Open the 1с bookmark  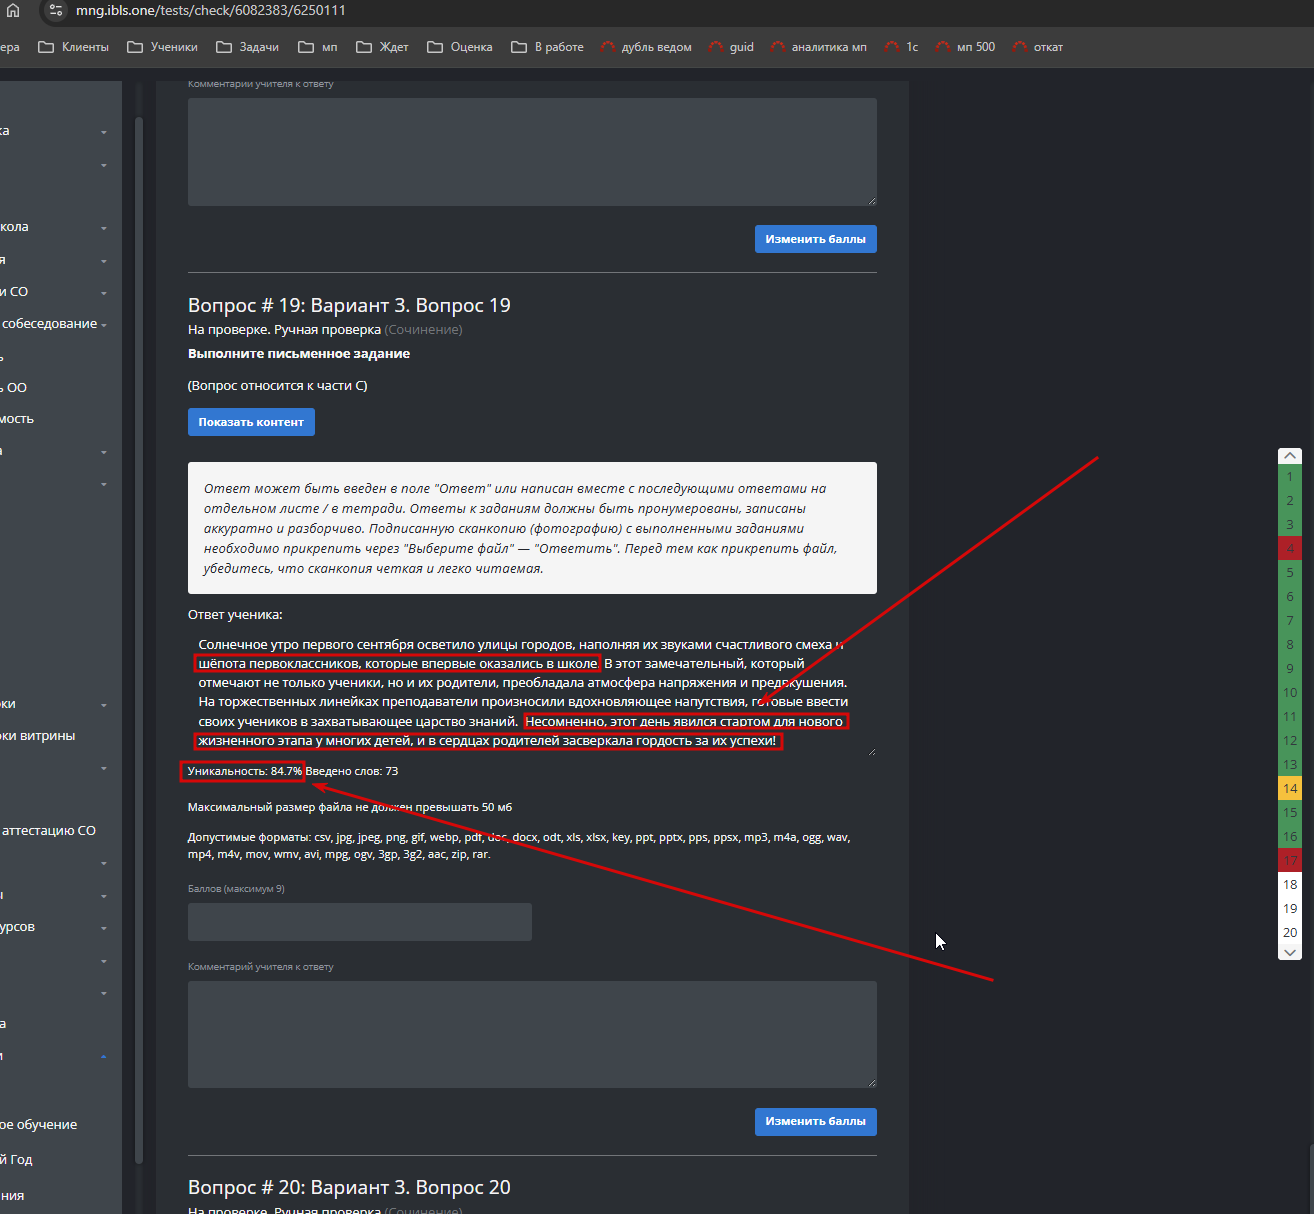901,47
